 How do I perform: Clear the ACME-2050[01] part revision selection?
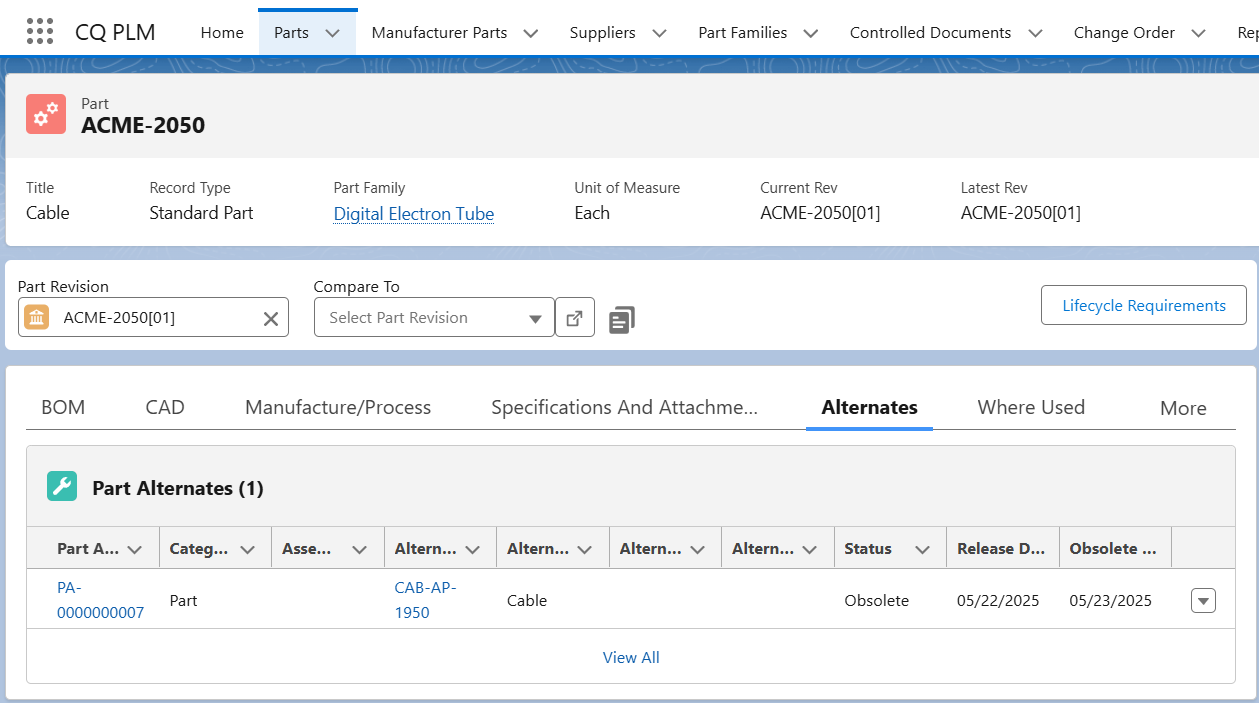point(270,318)
